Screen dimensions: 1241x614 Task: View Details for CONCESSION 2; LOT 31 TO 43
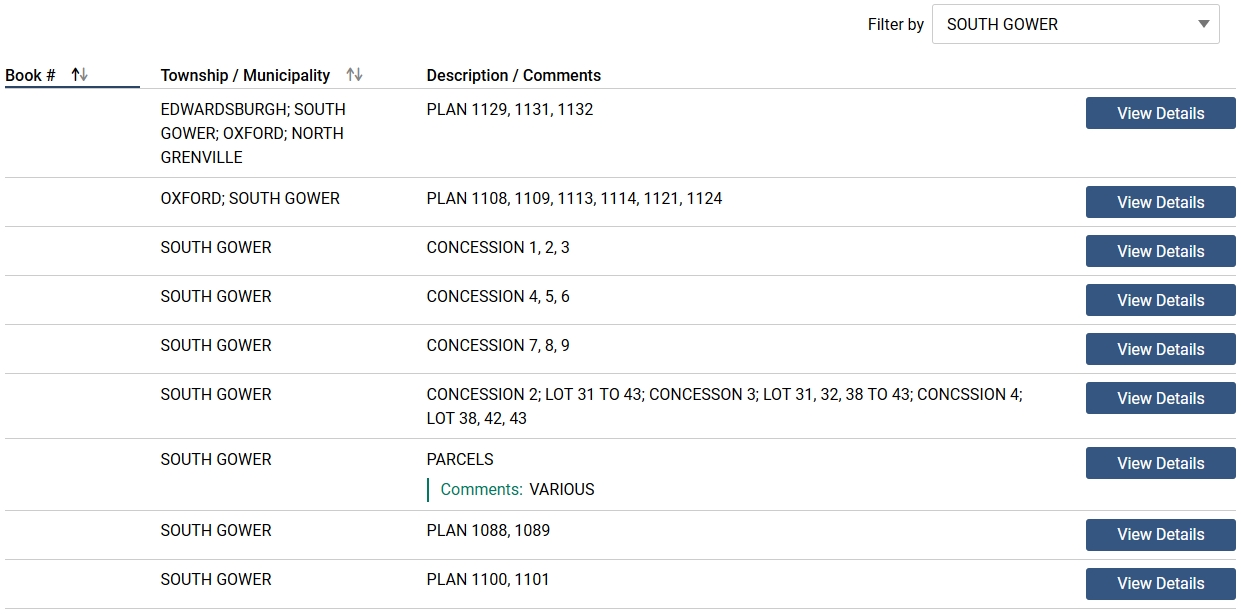(1160, 398)
